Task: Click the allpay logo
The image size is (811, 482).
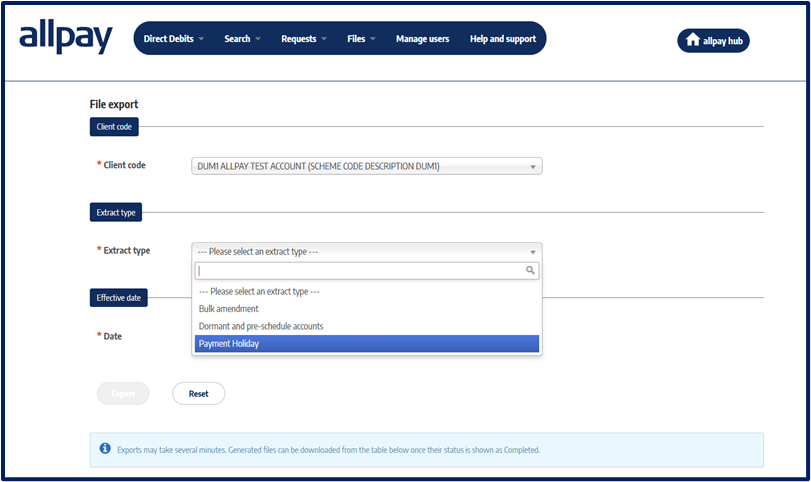Action: [x=66, y=37]
